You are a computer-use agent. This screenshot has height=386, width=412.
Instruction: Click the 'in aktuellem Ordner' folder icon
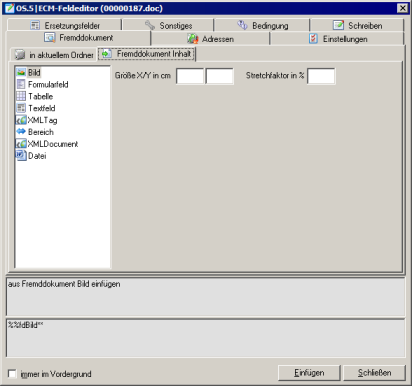click(20, 55)
